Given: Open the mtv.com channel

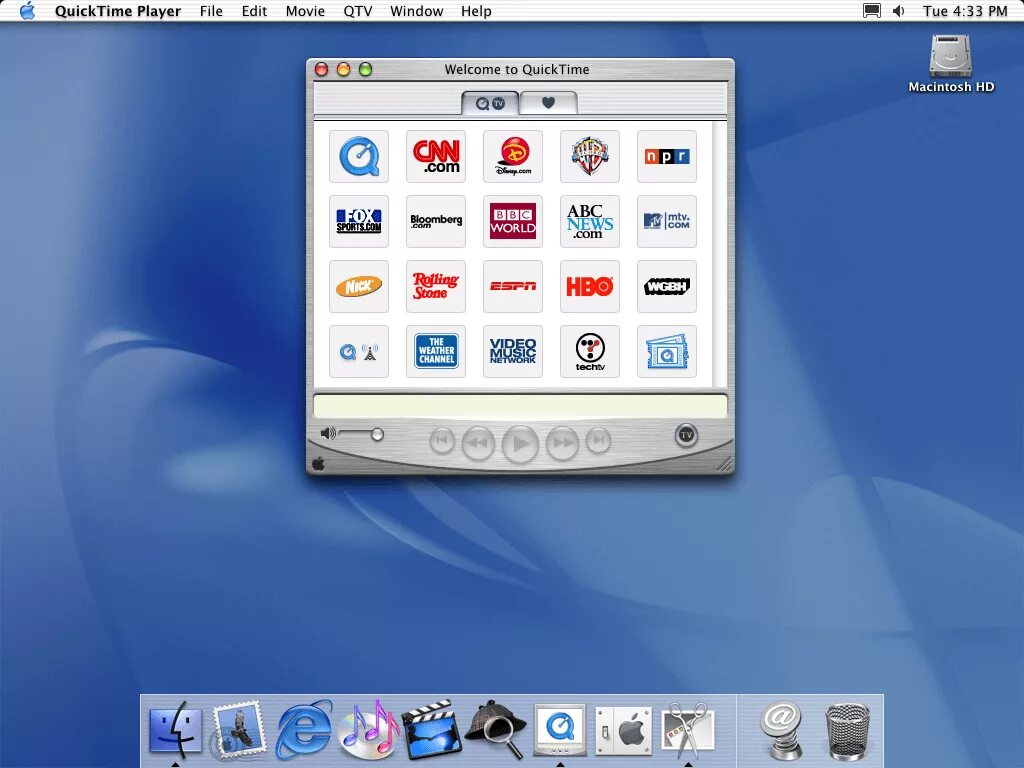Looking at the screenshot, I should pyautogui.click(x=667, y=221).
